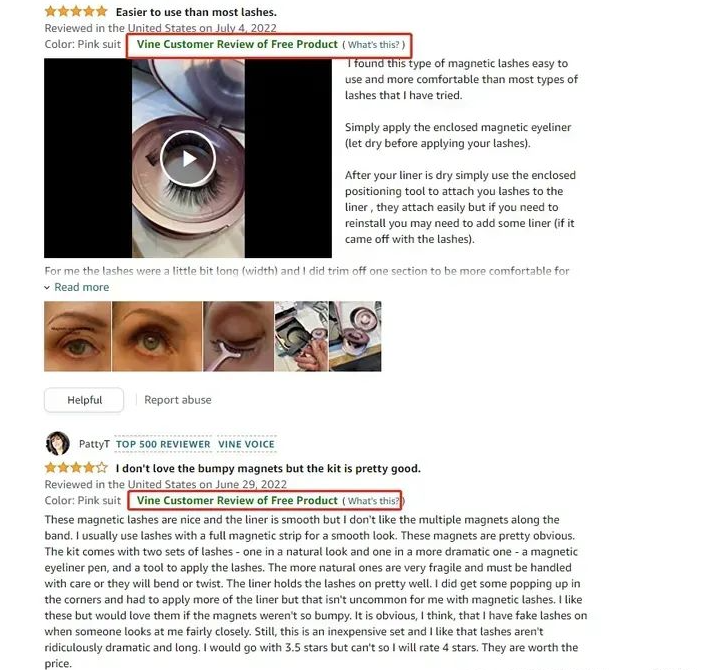
Task: Click the five-star rating of first review
Action: pyautogui.click(x=76, y=11)
